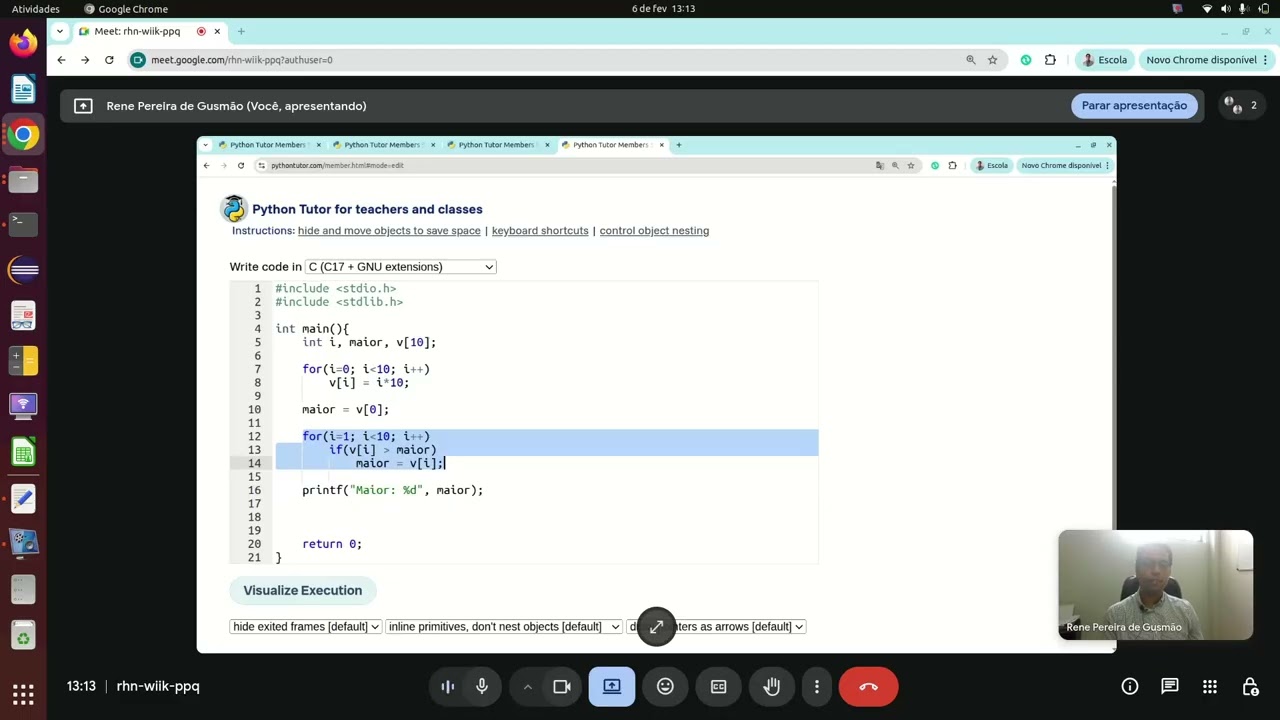Open Chrome extensions puzzle icon
The width and height of the screenshot is (1280, 720).
pos(1050,60)
